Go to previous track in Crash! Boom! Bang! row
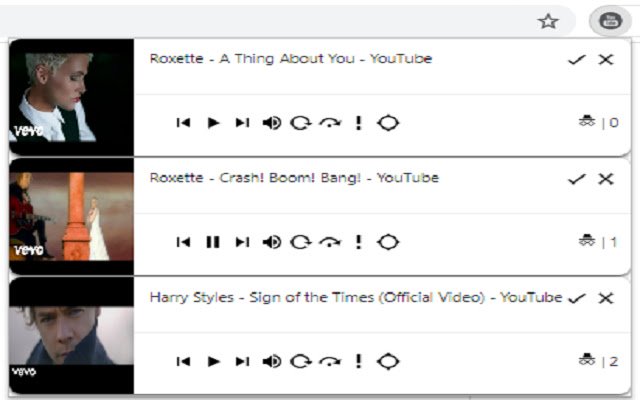This screenshot has height=400, width=640. [x=183, y=242]
